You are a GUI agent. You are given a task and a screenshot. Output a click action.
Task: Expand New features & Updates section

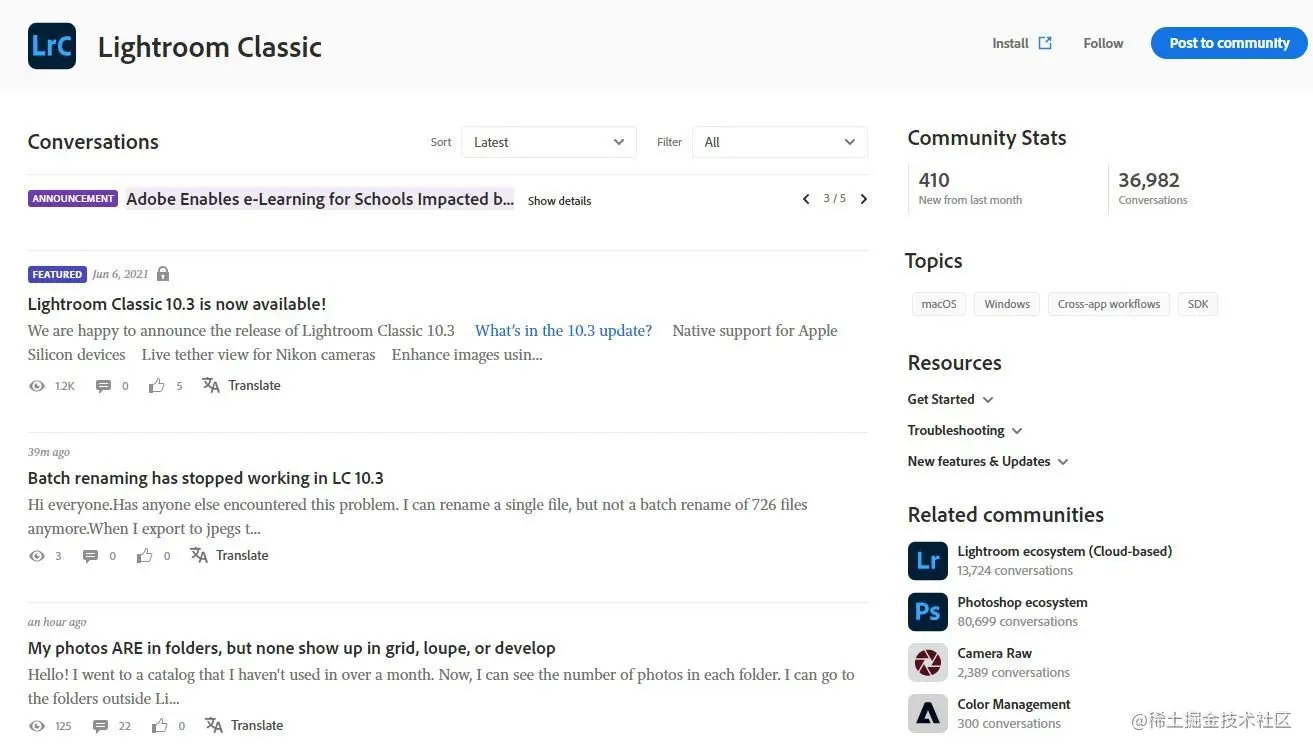pyautogui.click(x=988, y=461)
